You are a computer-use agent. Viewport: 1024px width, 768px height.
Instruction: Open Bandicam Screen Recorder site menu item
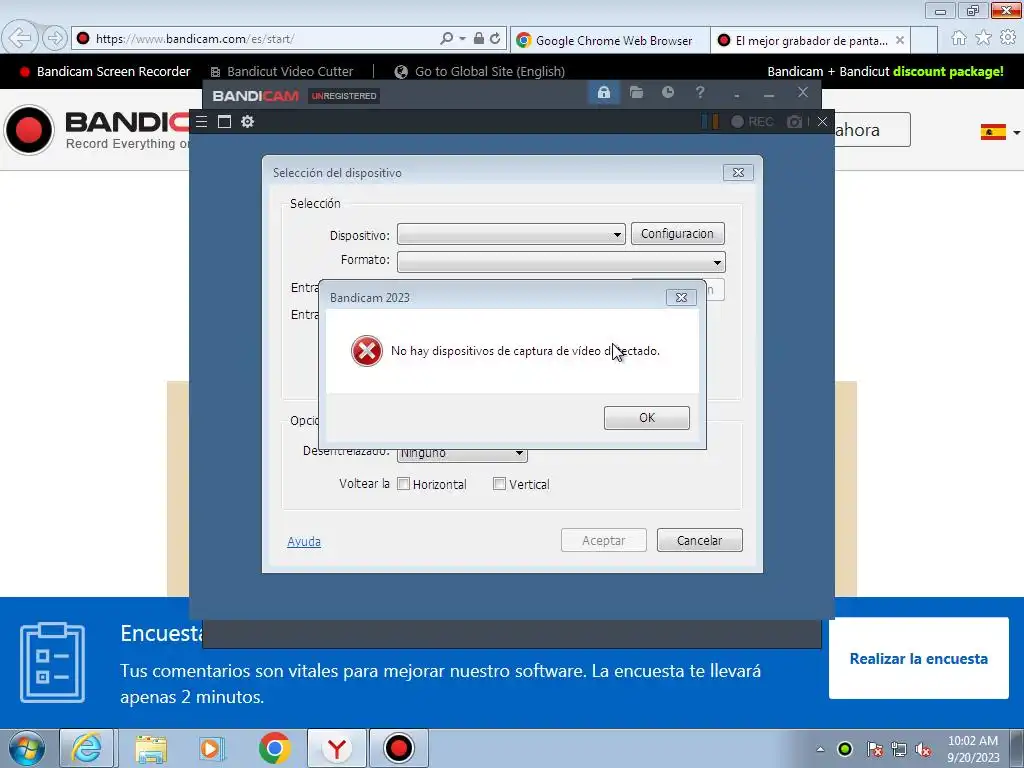click(105, 72)
